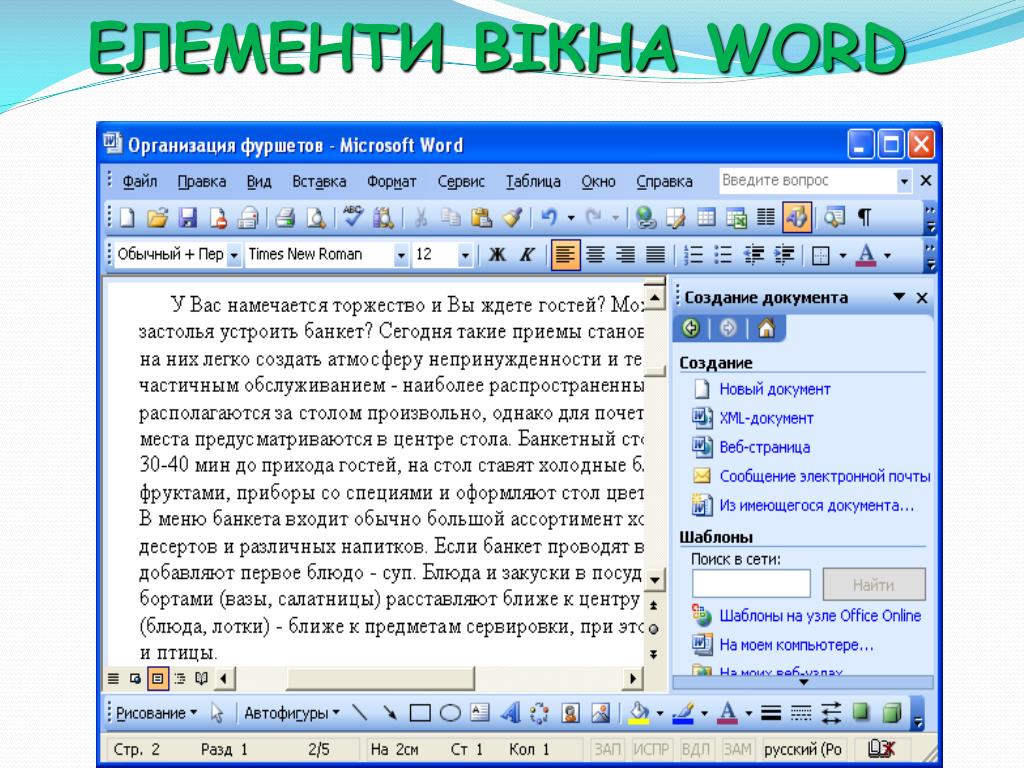Click the Insert Table icon
This screenshot has width=1024, height=768.
tap(706, 217)
